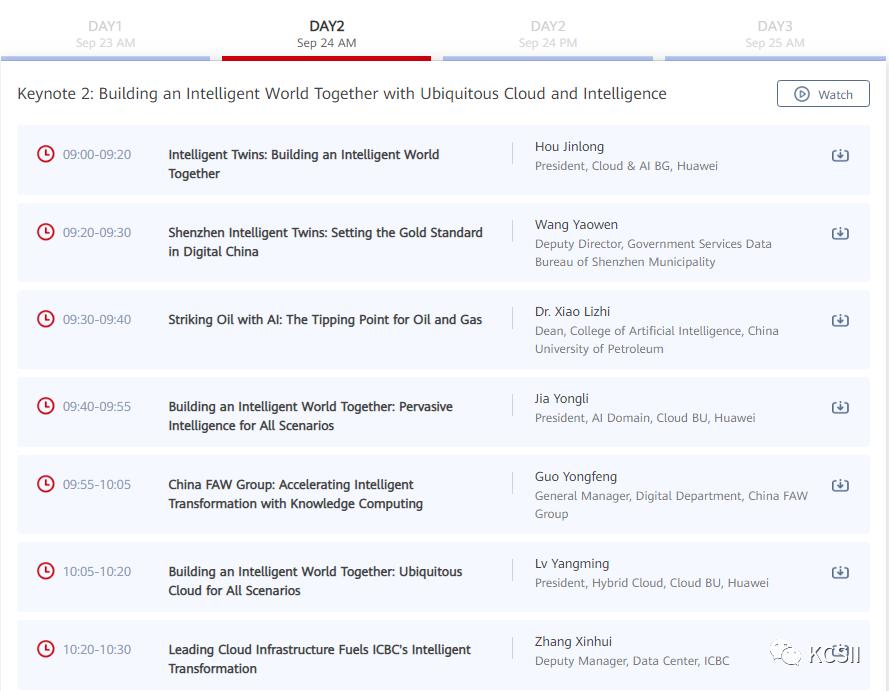
Task: Click the clock icon for 09:00-09:20
Action: pos(45,154)
